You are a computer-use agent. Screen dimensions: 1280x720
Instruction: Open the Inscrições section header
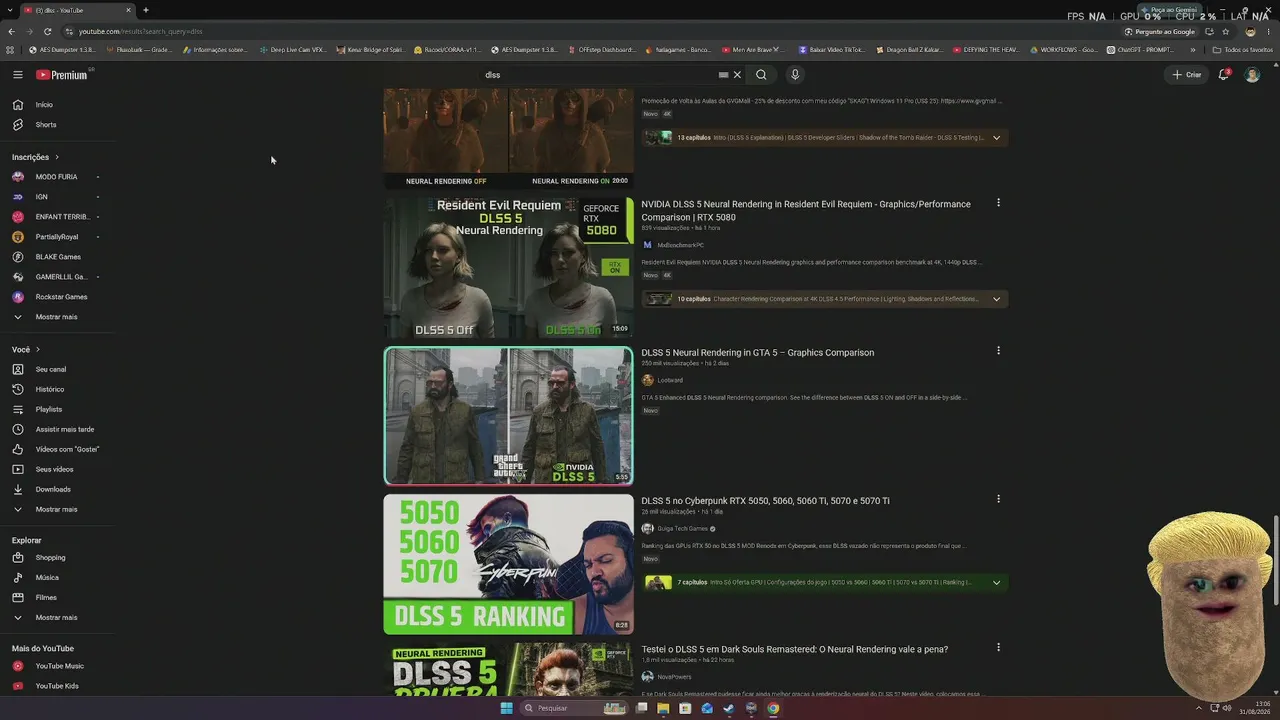click(x=36, y=157)
